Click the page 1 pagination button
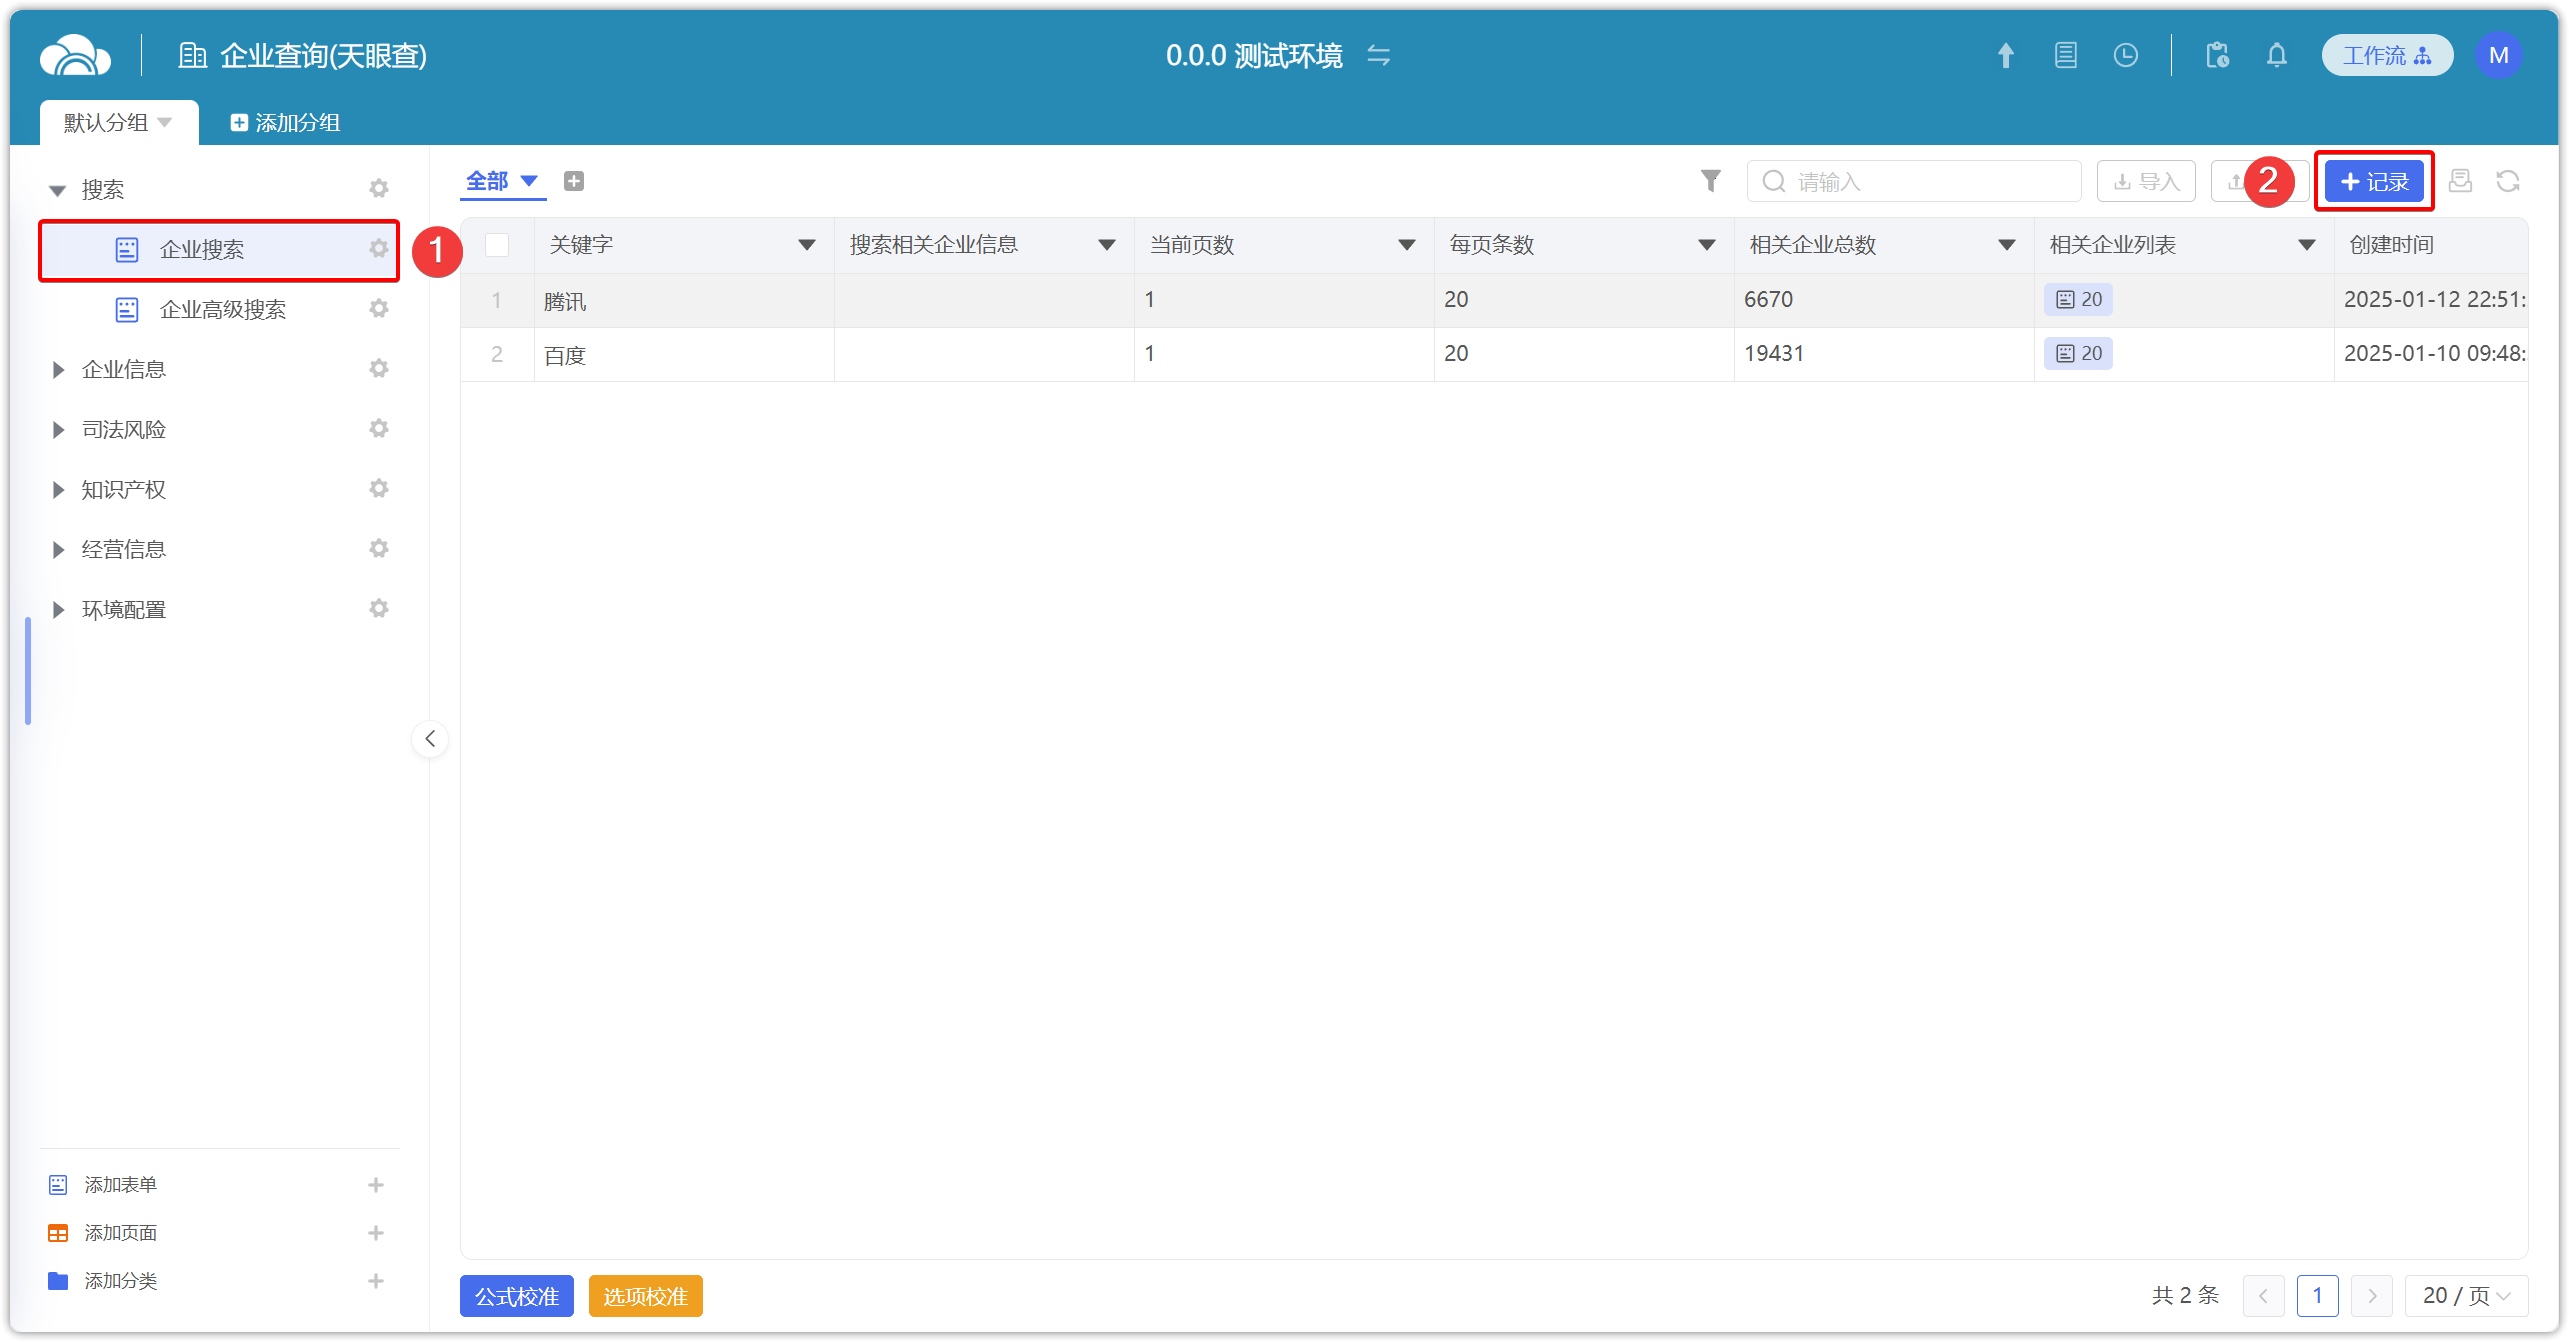Viewport: 2569px width, 1342px height. (x=2317, y=1296)
